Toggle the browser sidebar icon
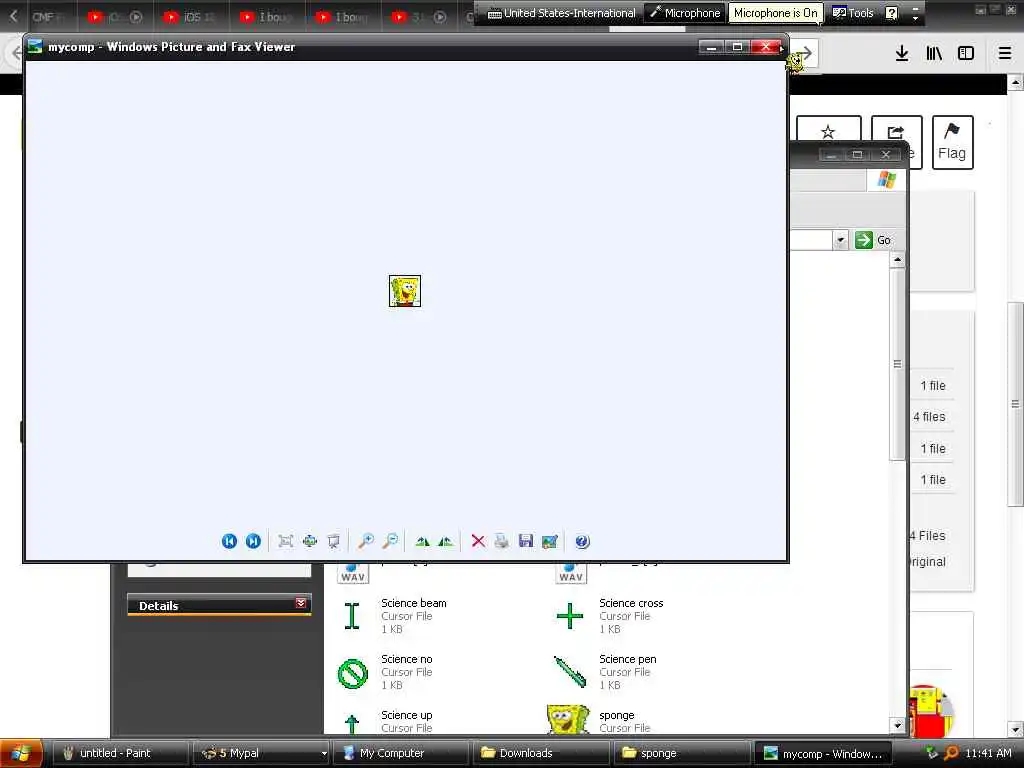This screenshot has width=1024, height=768. click(966, 54)
